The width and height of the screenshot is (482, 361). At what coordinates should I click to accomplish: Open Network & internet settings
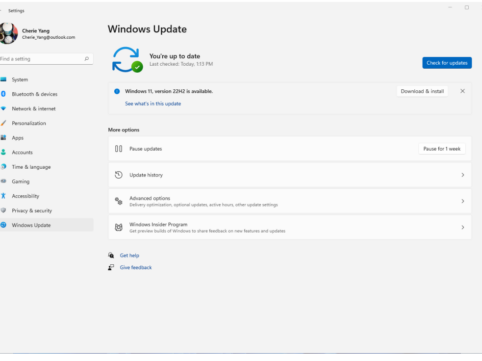(x=46, y=109)
